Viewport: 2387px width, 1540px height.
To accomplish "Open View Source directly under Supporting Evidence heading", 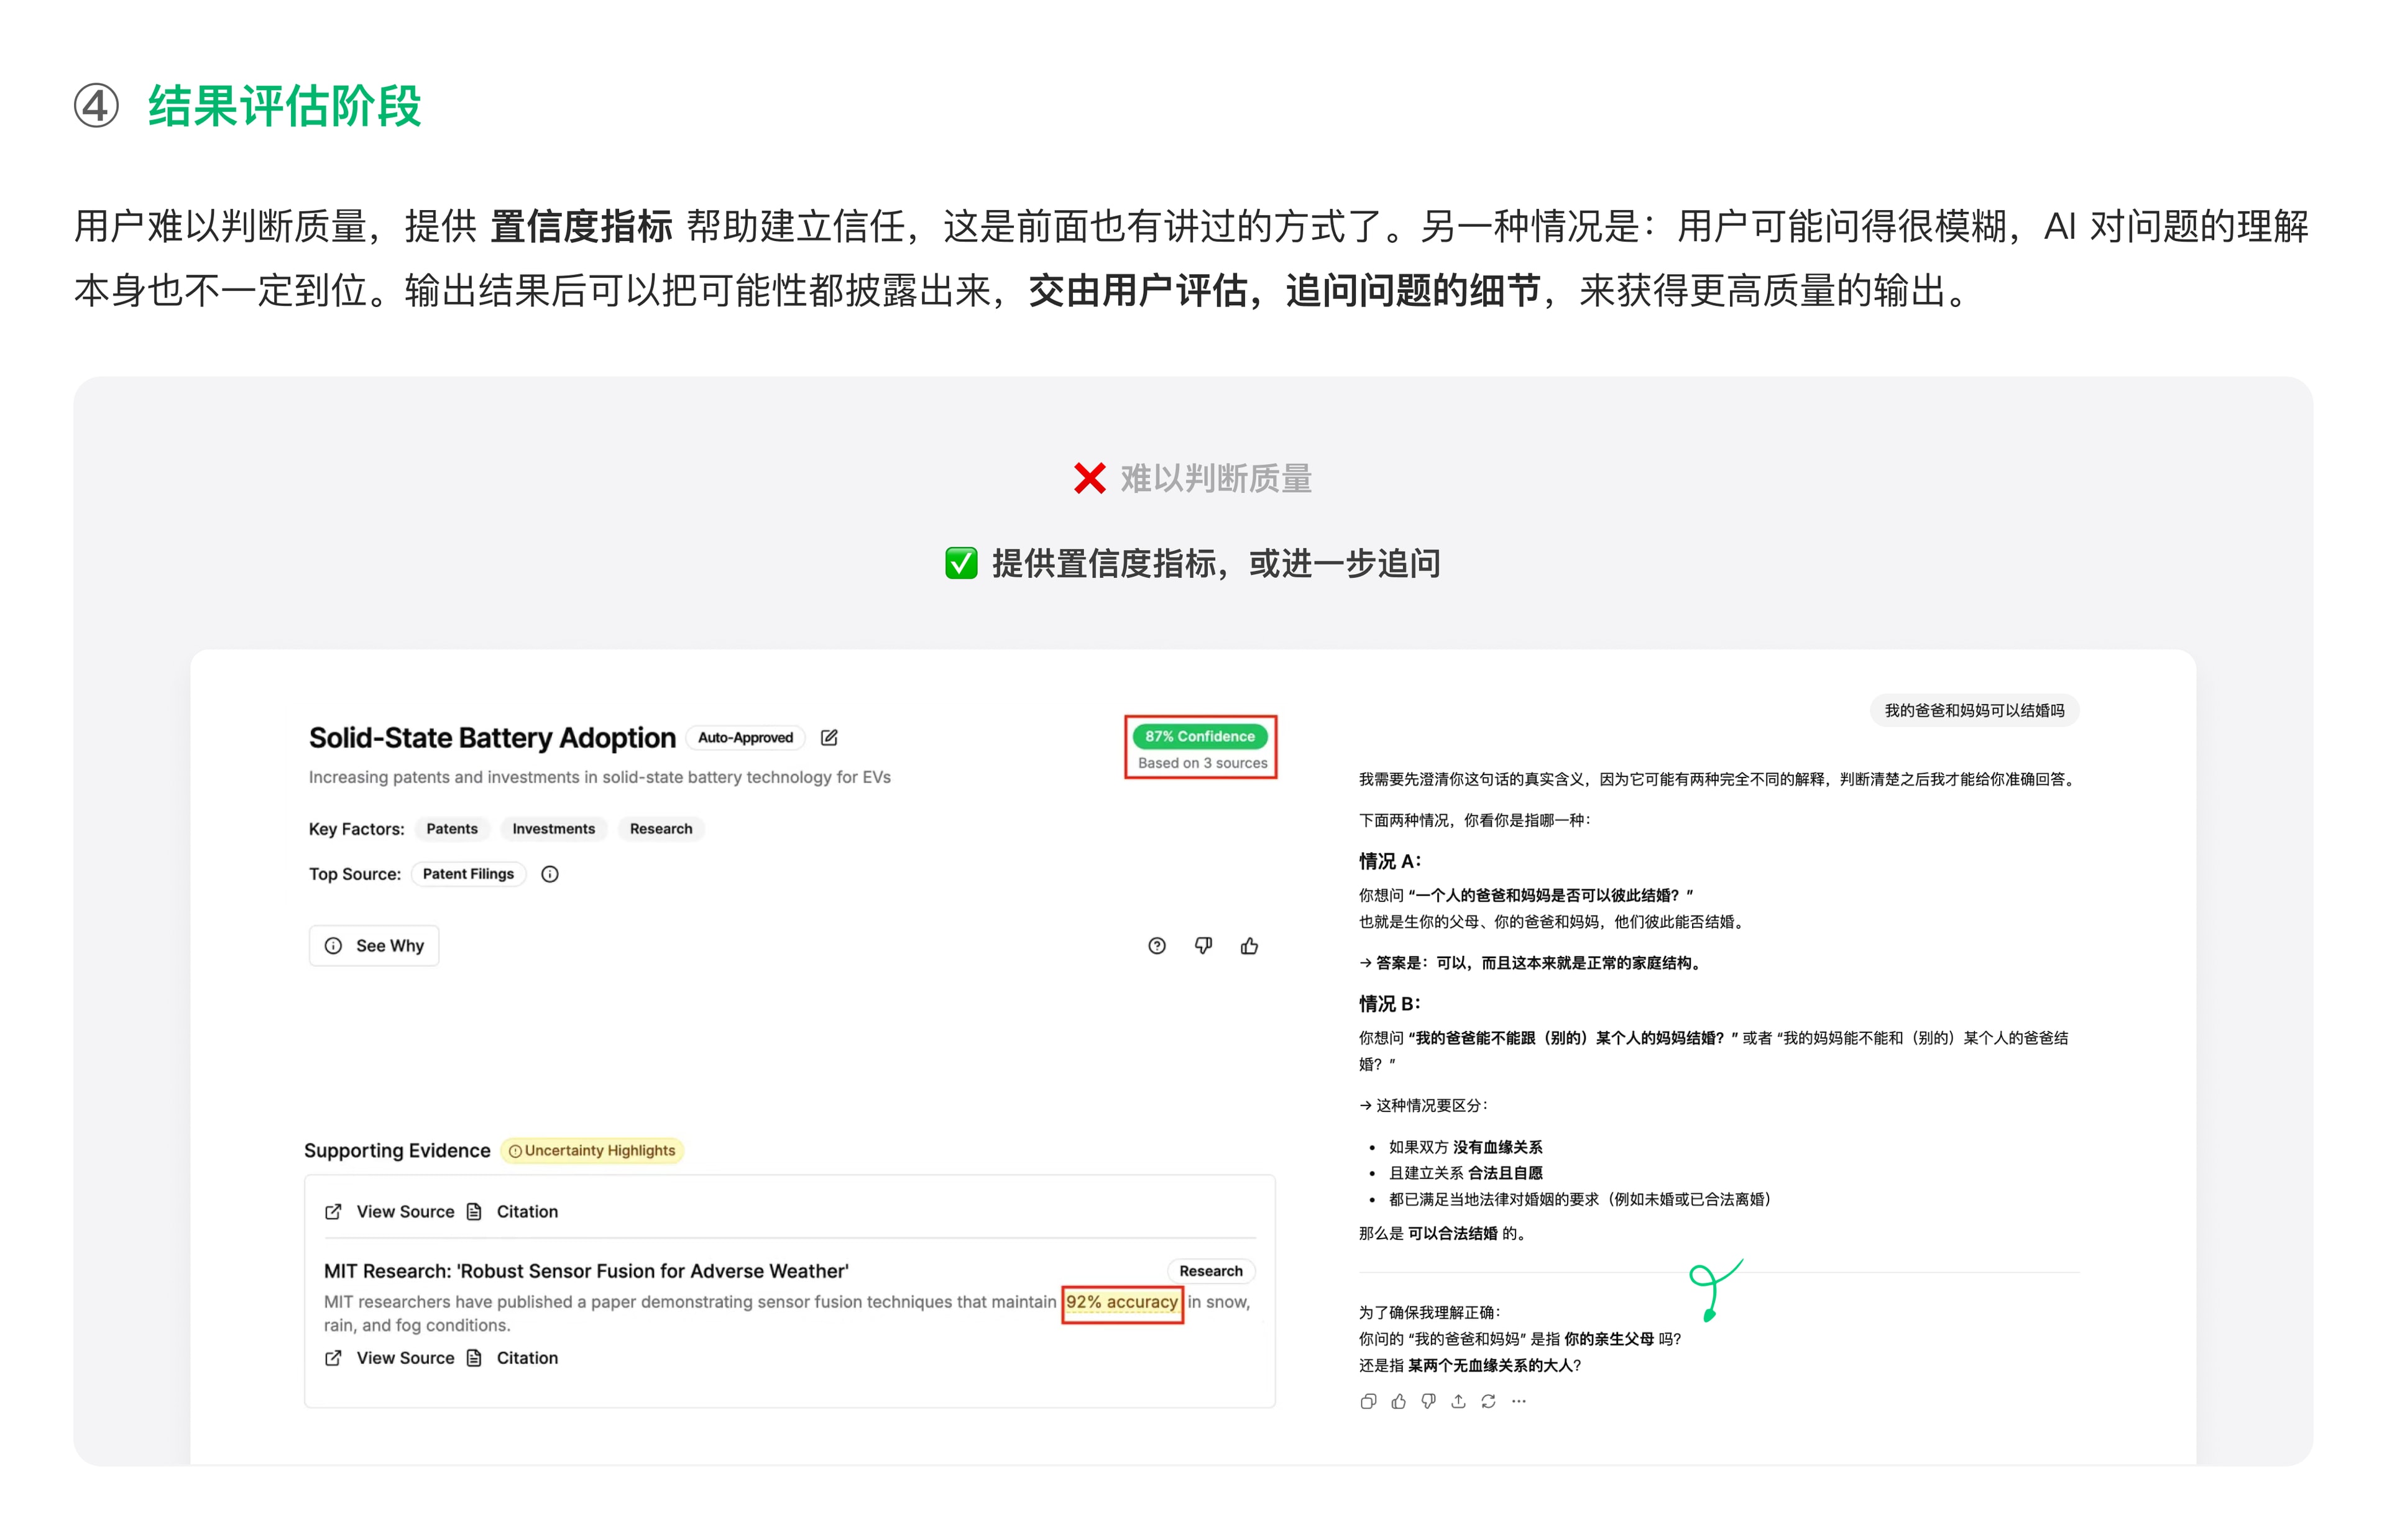I will click(x=390, y=1212).
